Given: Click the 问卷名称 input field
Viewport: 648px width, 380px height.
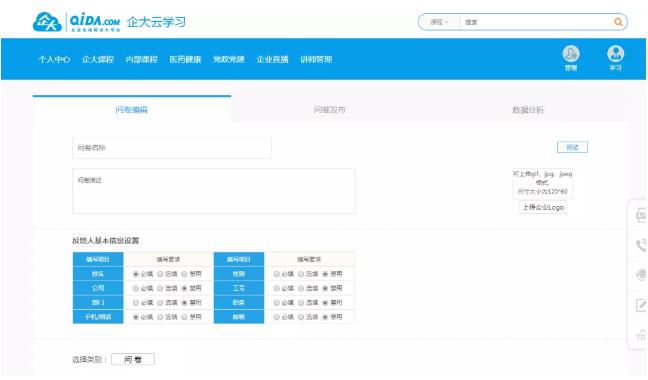Looking at the screenshot, I should click(172, 147).
